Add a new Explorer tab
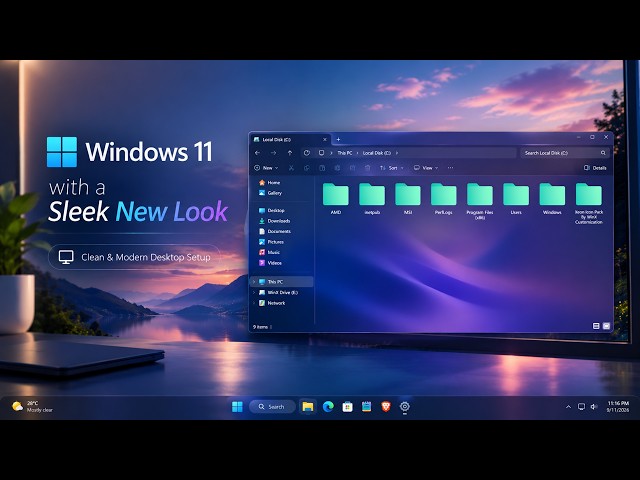640x480 pixels. click(338, 139)
